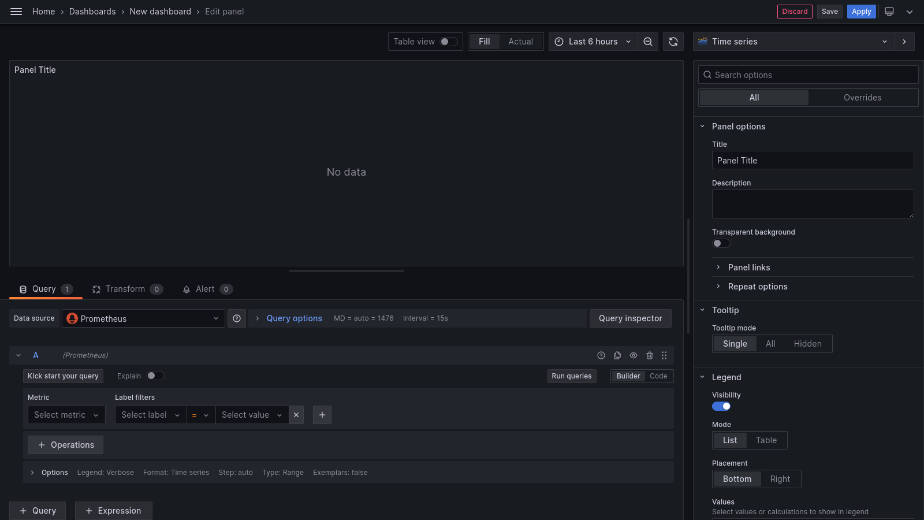The width and height of the screenshot is (924, 520).
Task: Open the Query inspector
Action: click(630, 318)
